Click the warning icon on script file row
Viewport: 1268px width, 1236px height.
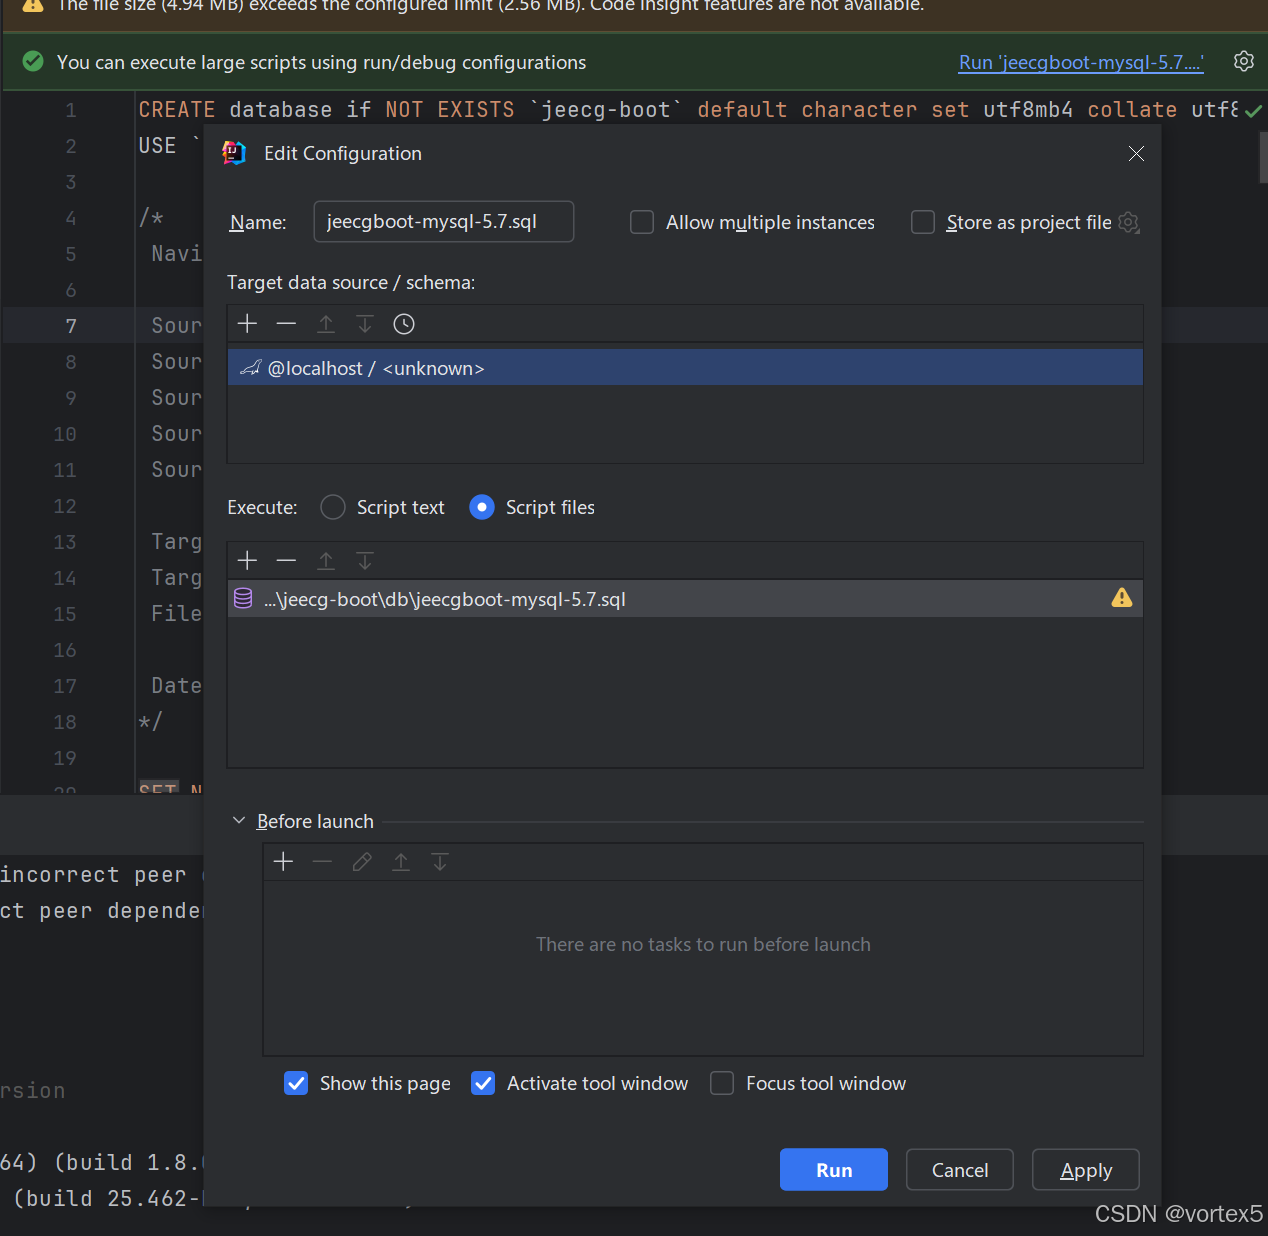pyautogui.click(x=1122, y=598)
